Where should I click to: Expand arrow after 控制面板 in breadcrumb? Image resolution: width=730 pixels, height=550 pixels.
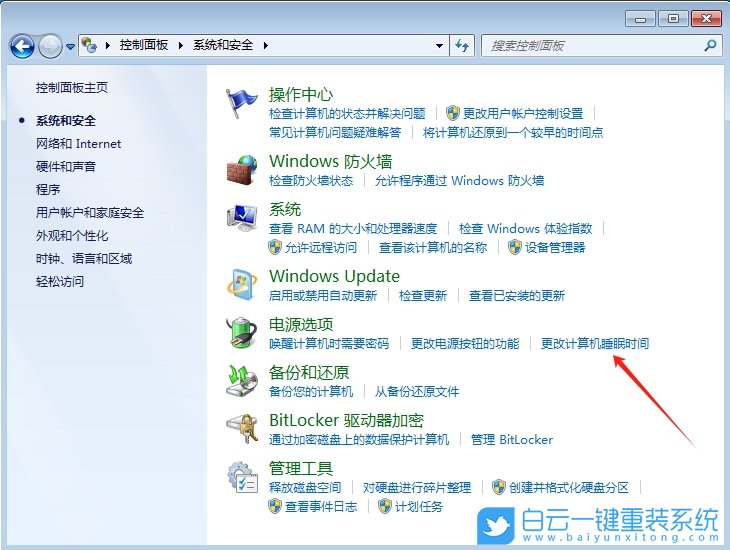pyautogui.click(x=181, y=46)
